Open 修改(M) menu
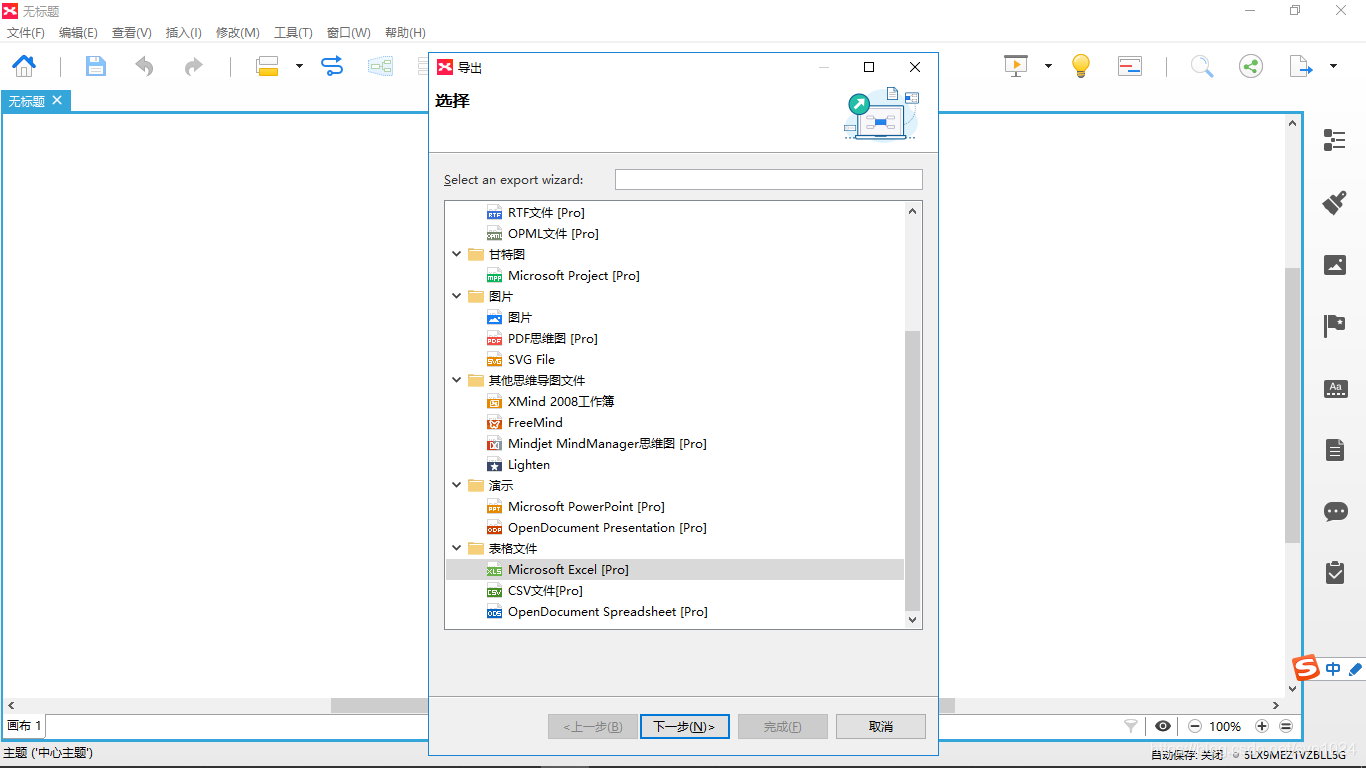1366x768 pixels. (x=238, y=33)
